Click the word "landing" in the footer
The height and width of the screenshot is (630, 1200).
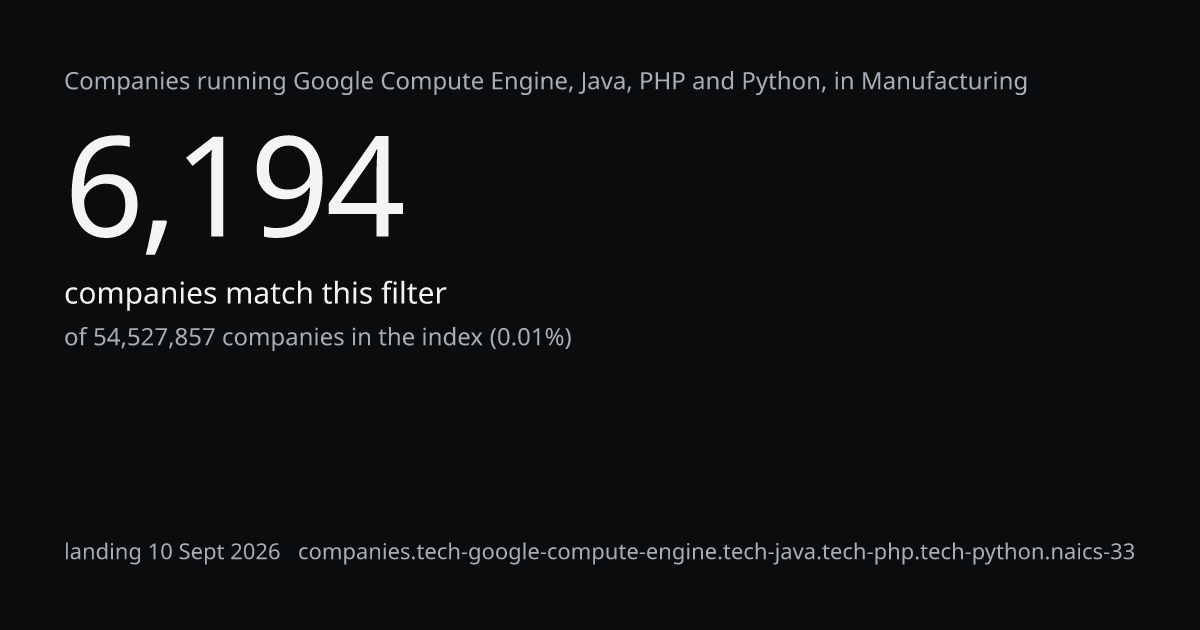(103, 552)
